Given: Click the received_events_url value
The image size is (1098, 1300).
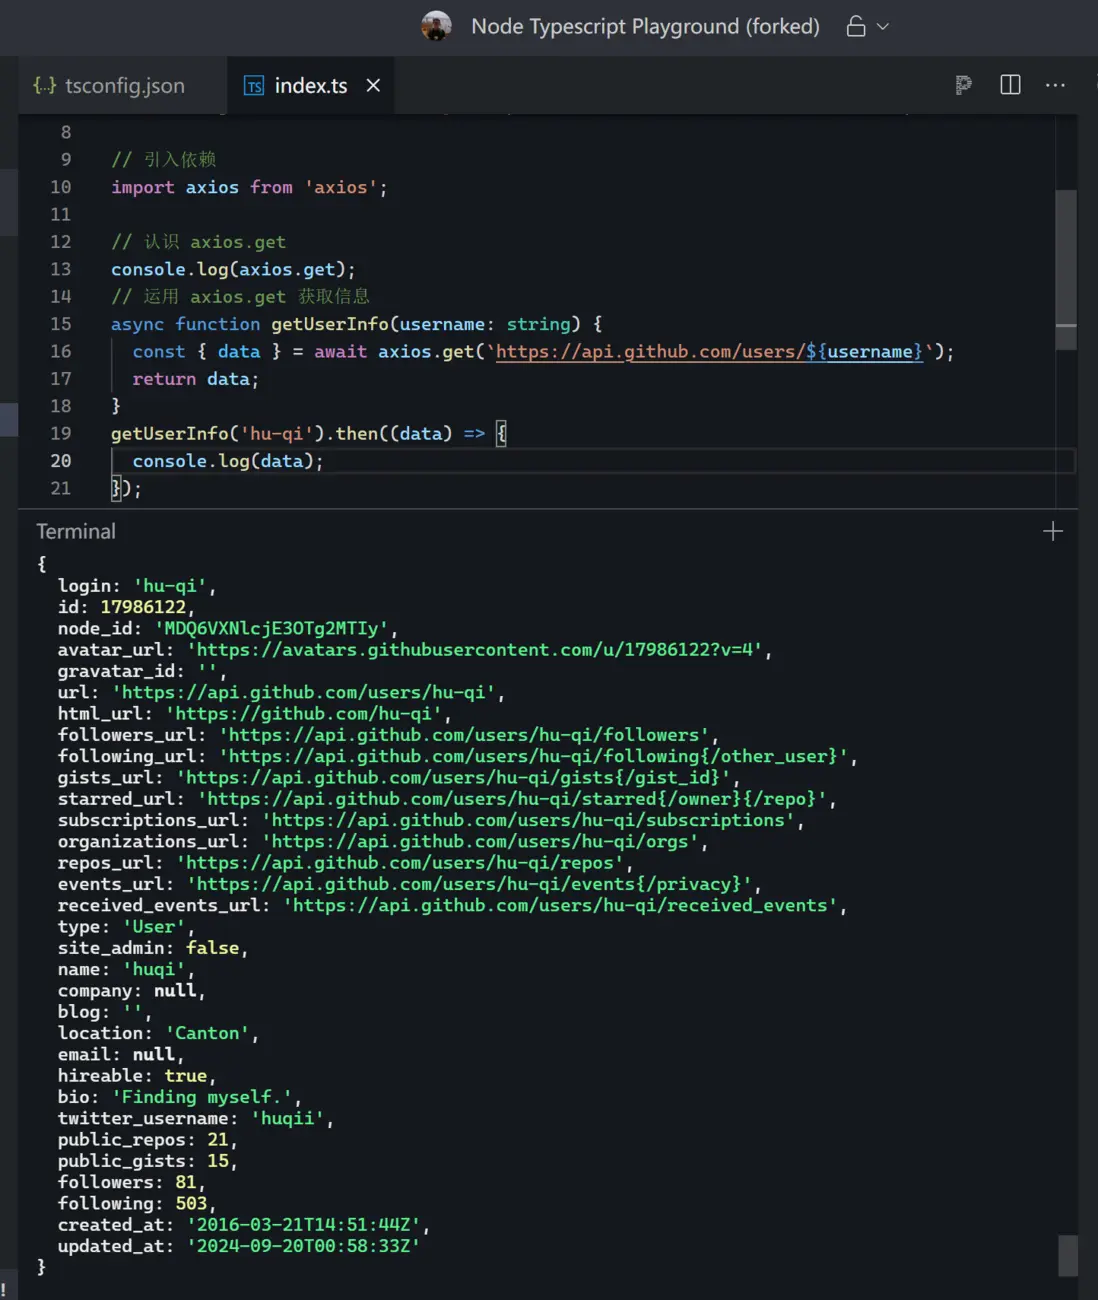Looking at the screenshot, I should click(560, 906).
